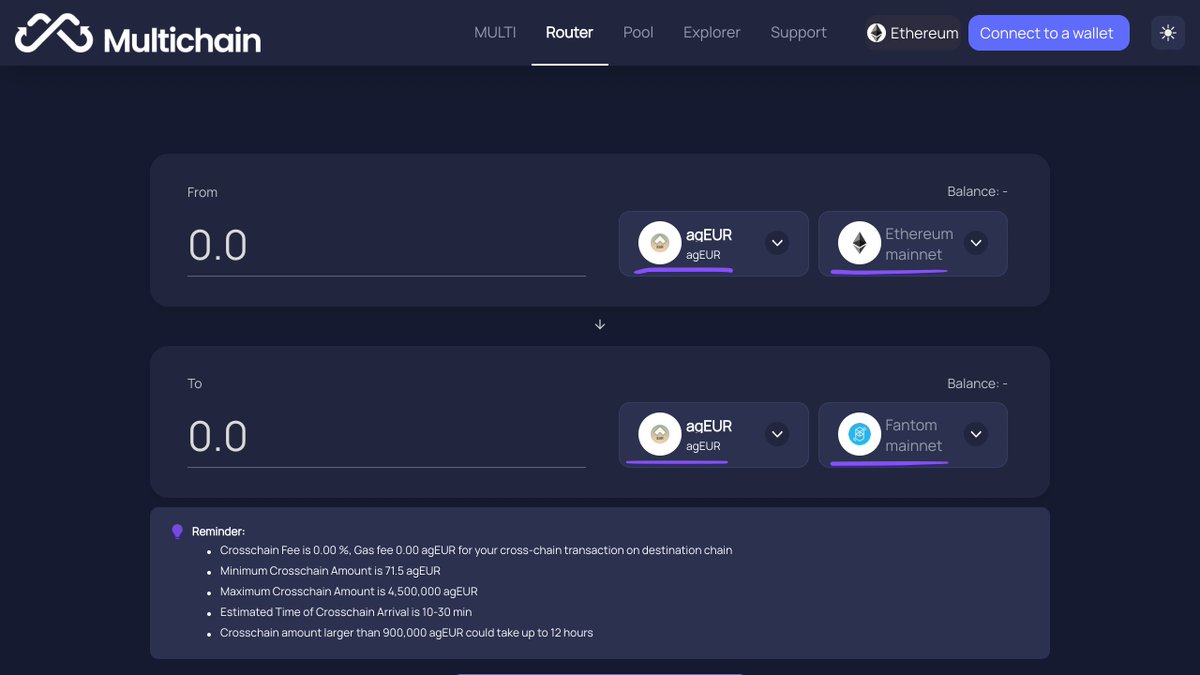Click the Ethereum icon in header
This screenshot has height=675, width=1200.
click(876, 33)
